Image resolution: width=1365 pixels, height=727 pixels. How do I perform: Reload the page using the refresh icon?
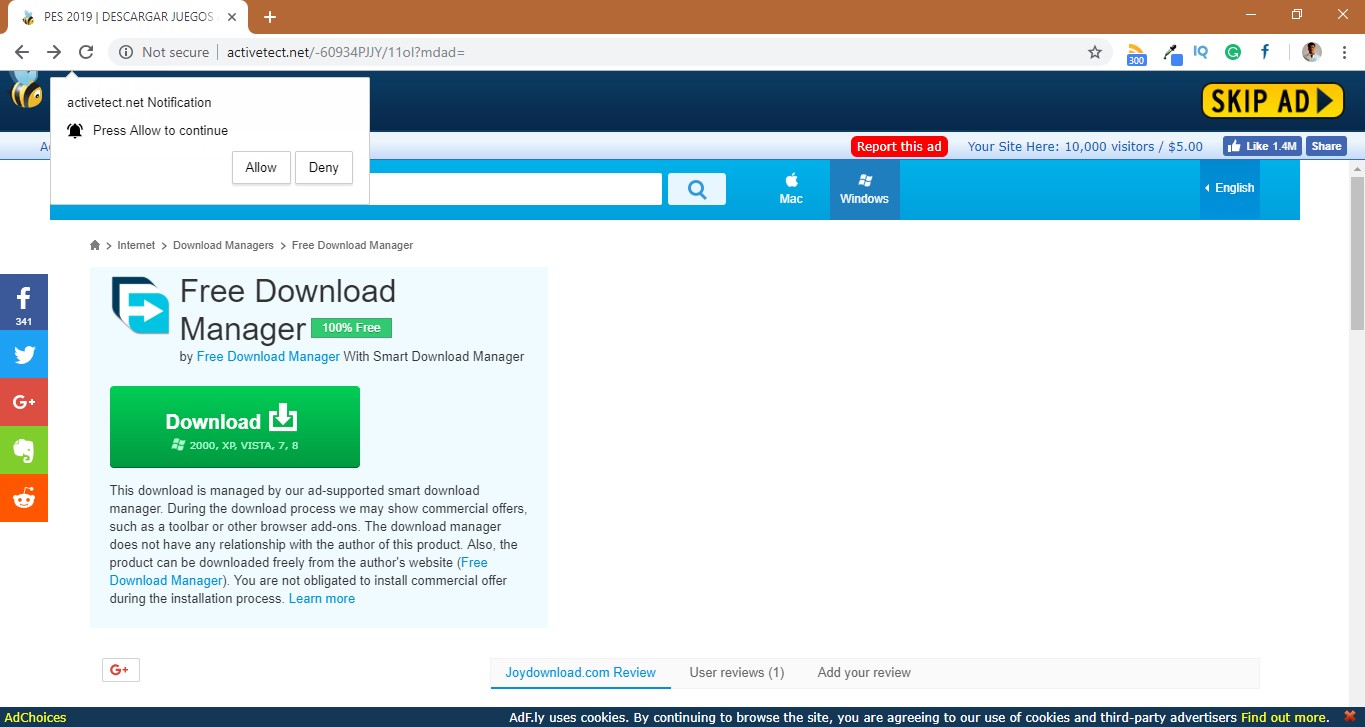tap(86, 51)
